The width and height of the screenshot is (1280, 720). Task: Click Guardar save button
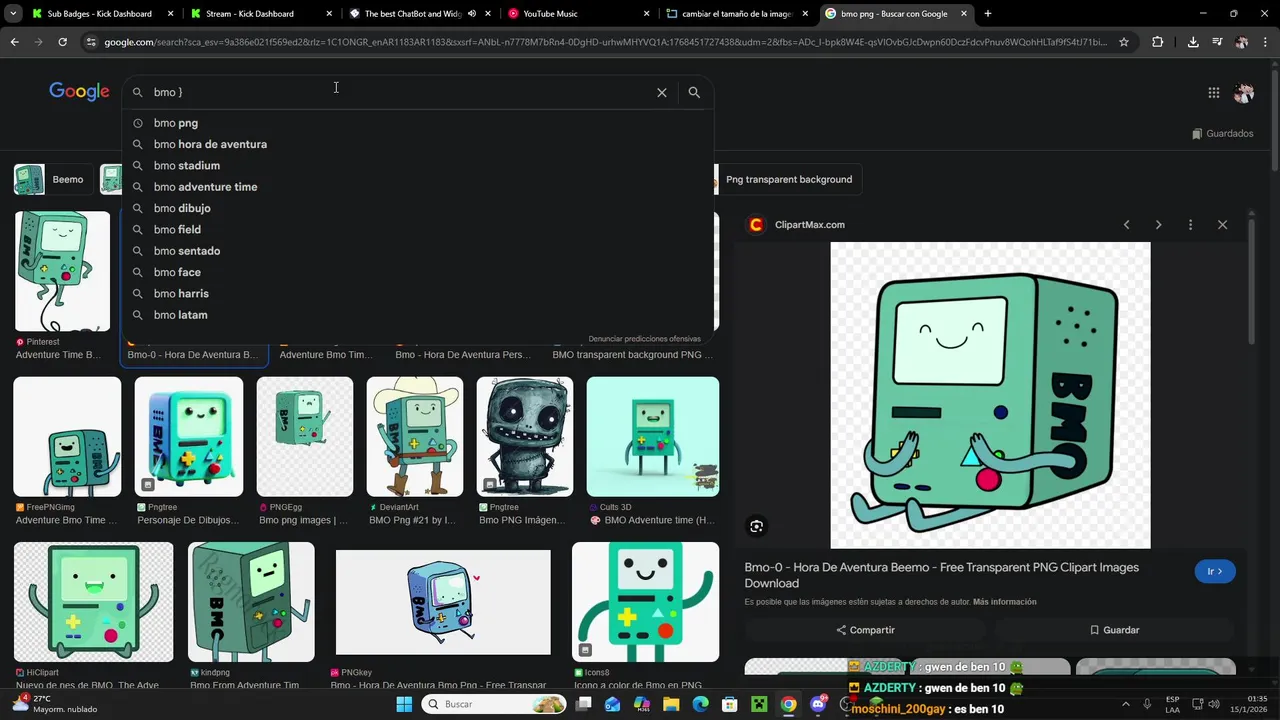(x=1114, y=630)
